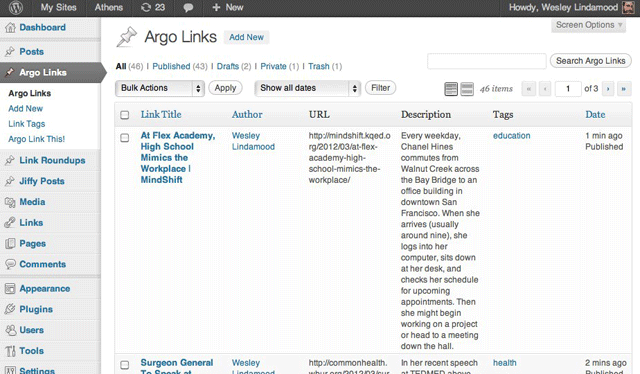Image resolution: width=640 pixels, height=374 pixels.
Task: Open Link Tags submenu item
Action: click(x=27, y=124)
